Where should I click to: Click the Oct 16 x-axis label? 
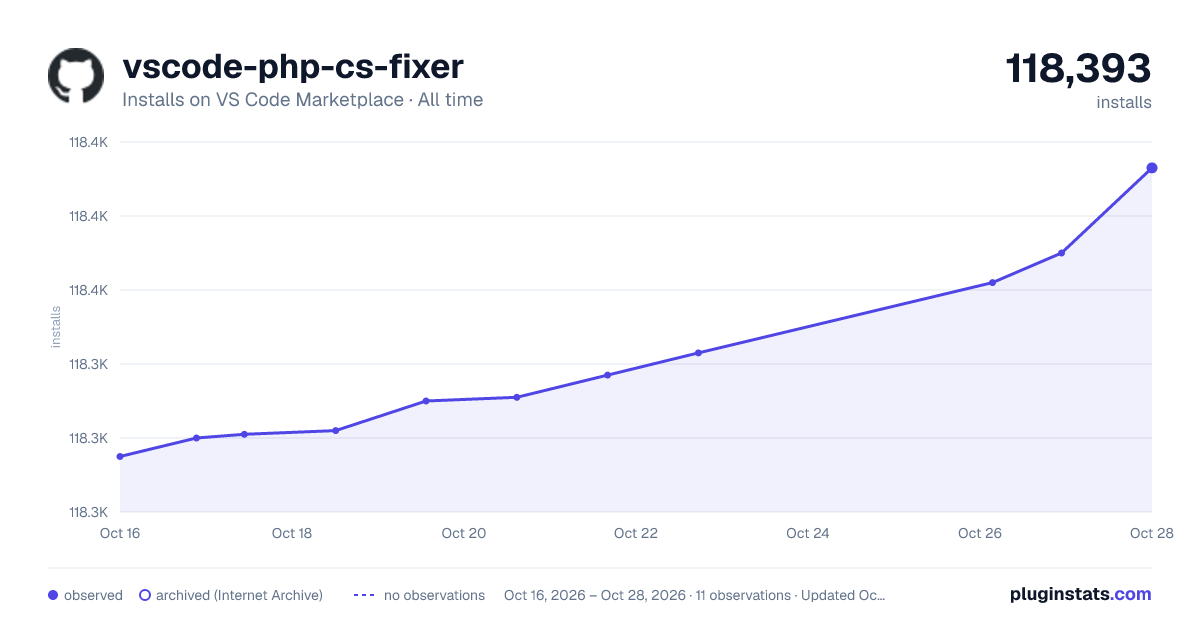(120, 533)
